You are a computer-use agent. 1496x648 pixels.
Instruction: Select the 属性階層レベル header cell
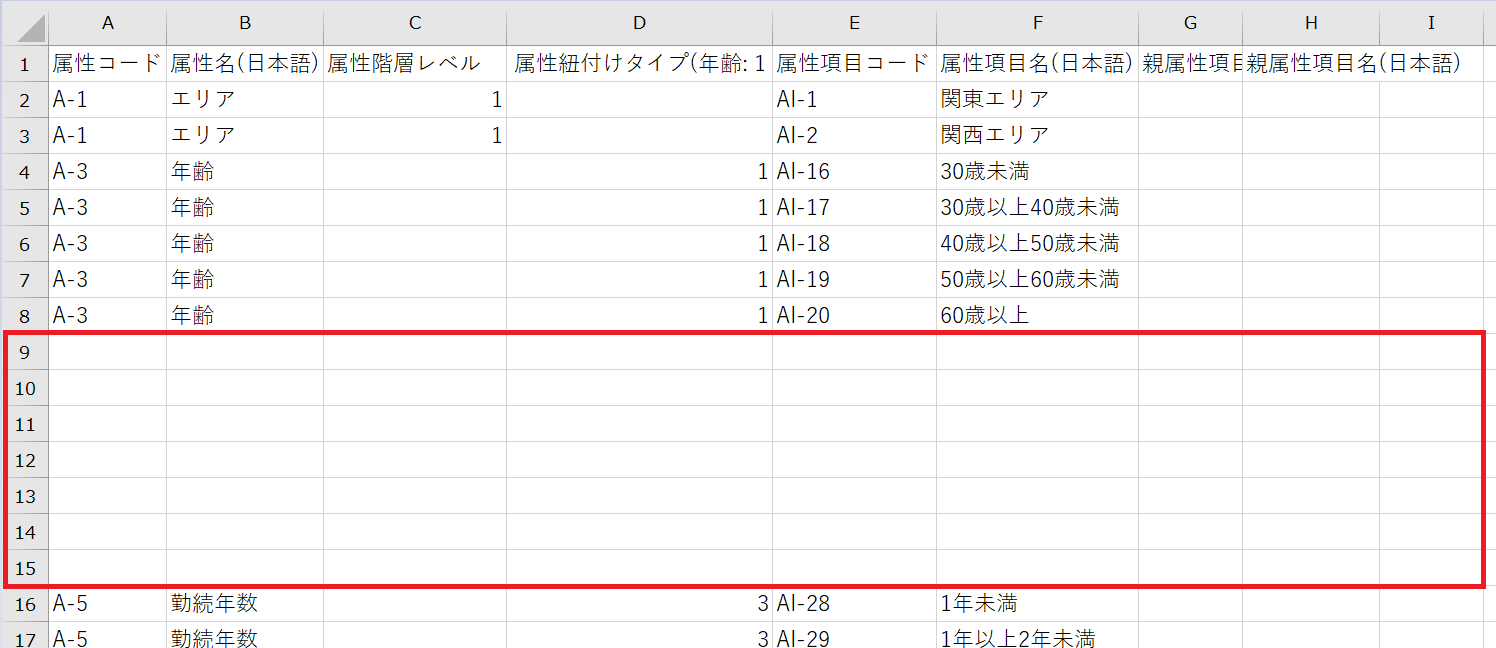(x=414, y=64)
